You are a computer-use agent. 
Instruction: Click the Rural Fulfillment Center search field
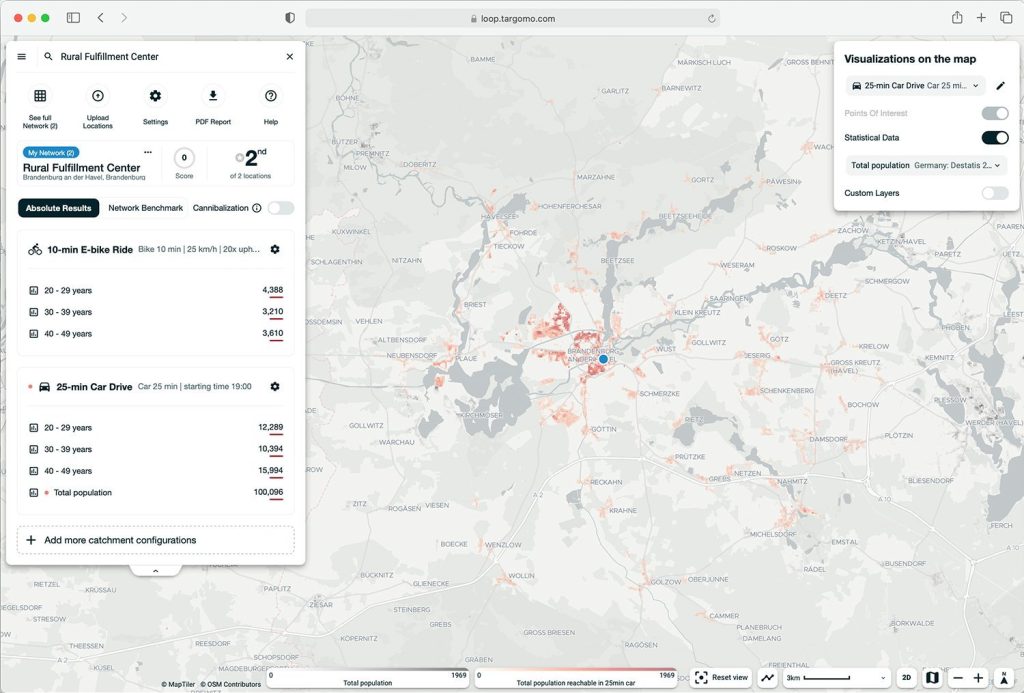click(x=167, y=57)
